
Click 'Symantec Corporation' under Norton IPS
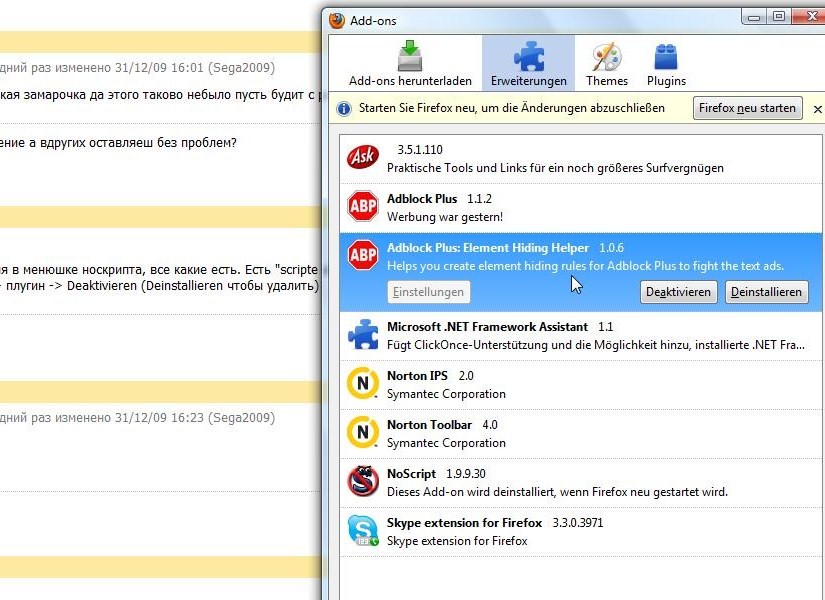[x=446, y=394]
